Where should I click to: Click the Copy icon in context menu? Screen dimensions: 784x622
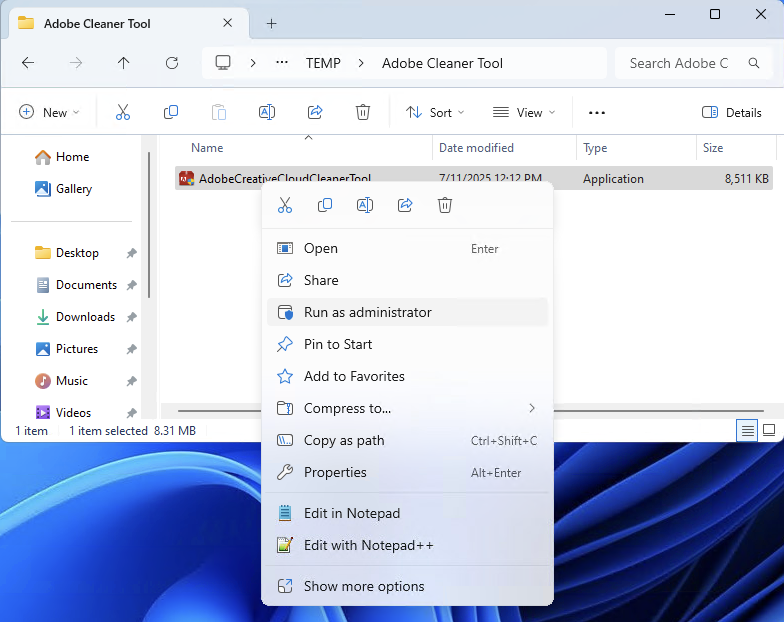[325, 205]
